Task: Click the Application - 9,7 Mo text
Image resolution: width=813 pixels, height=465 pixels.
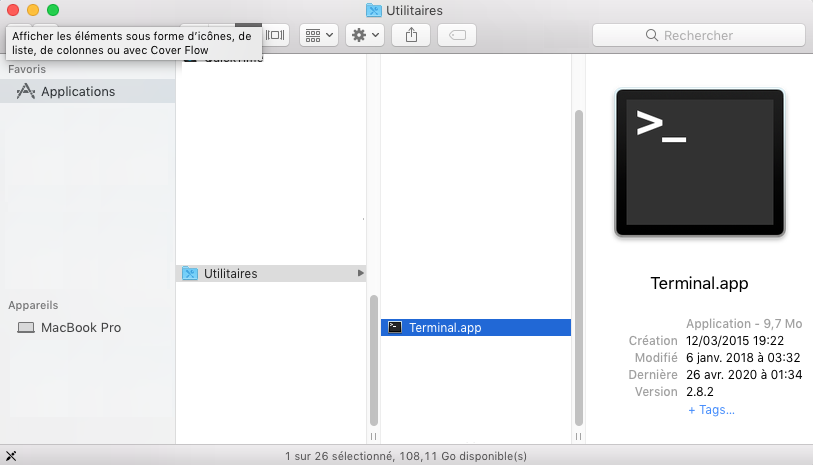Action: tap(744, 323)
